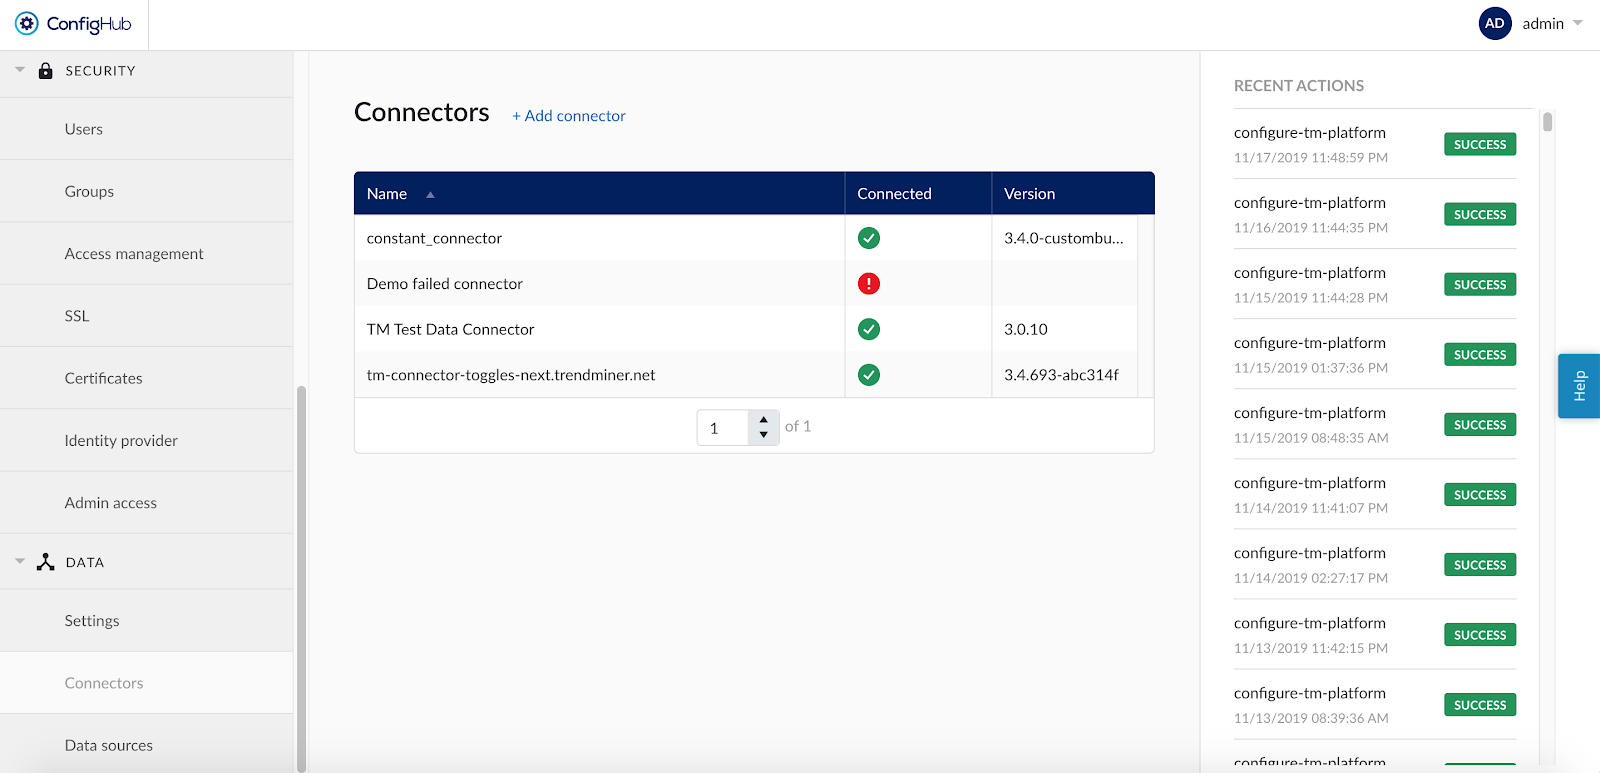Click the Security lock icon
Viewport: 1600px width, 773px height.
(45, 71)
